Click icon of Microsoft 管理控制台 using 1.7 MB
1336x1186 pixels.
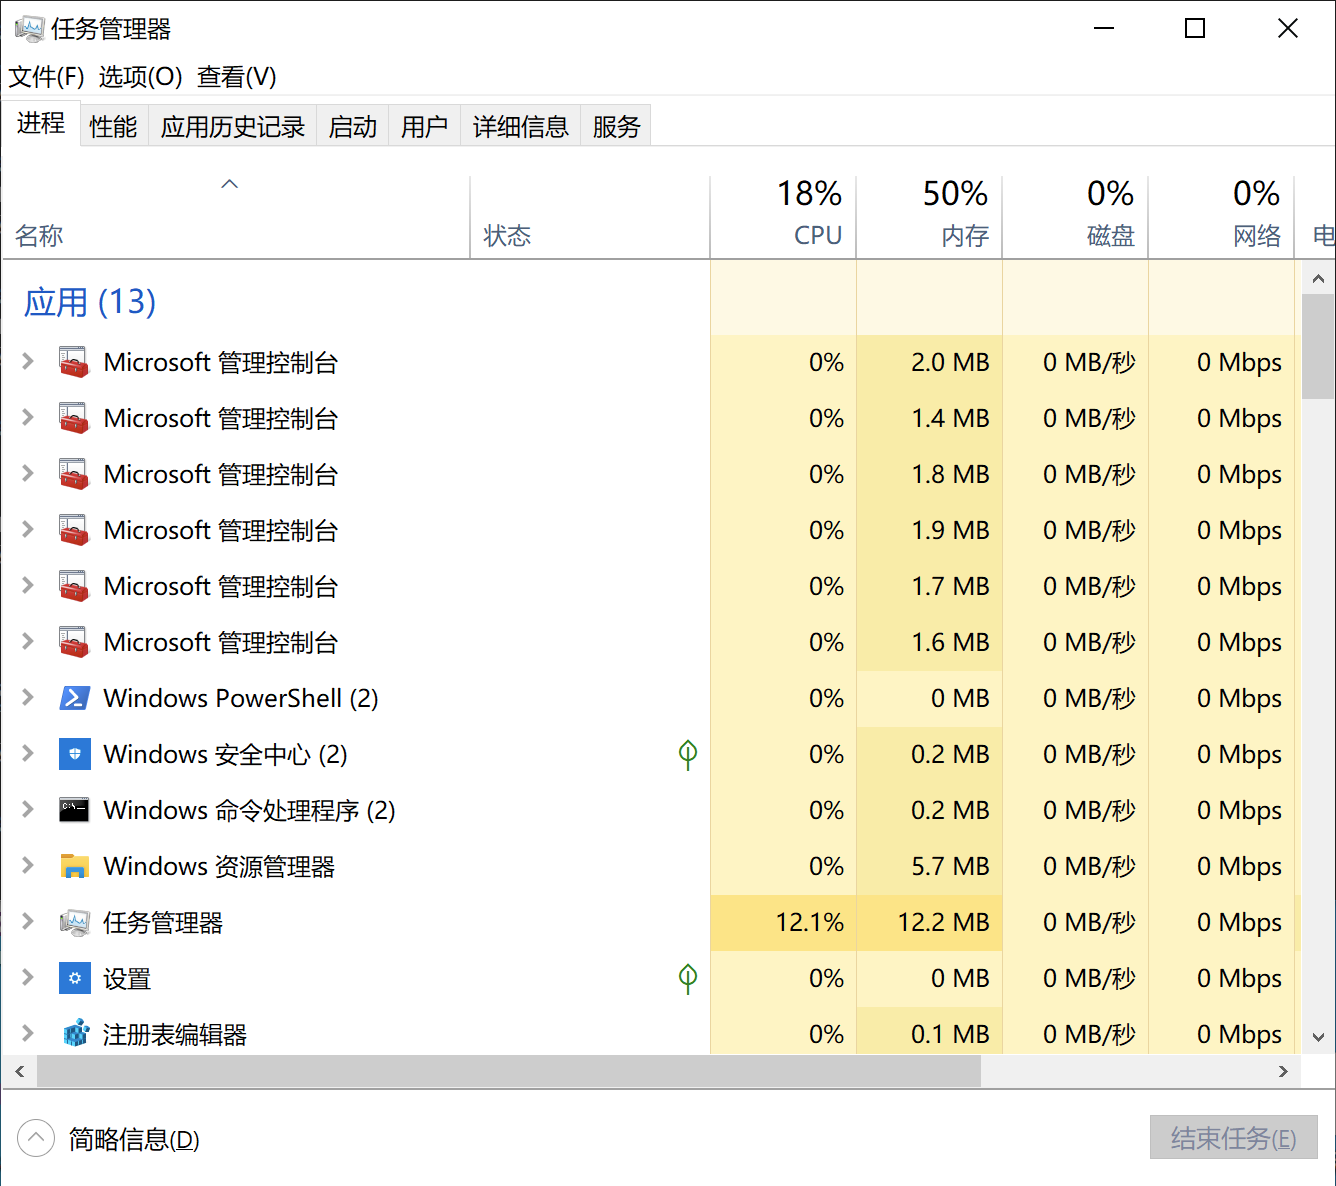click(x=74, y=586)
